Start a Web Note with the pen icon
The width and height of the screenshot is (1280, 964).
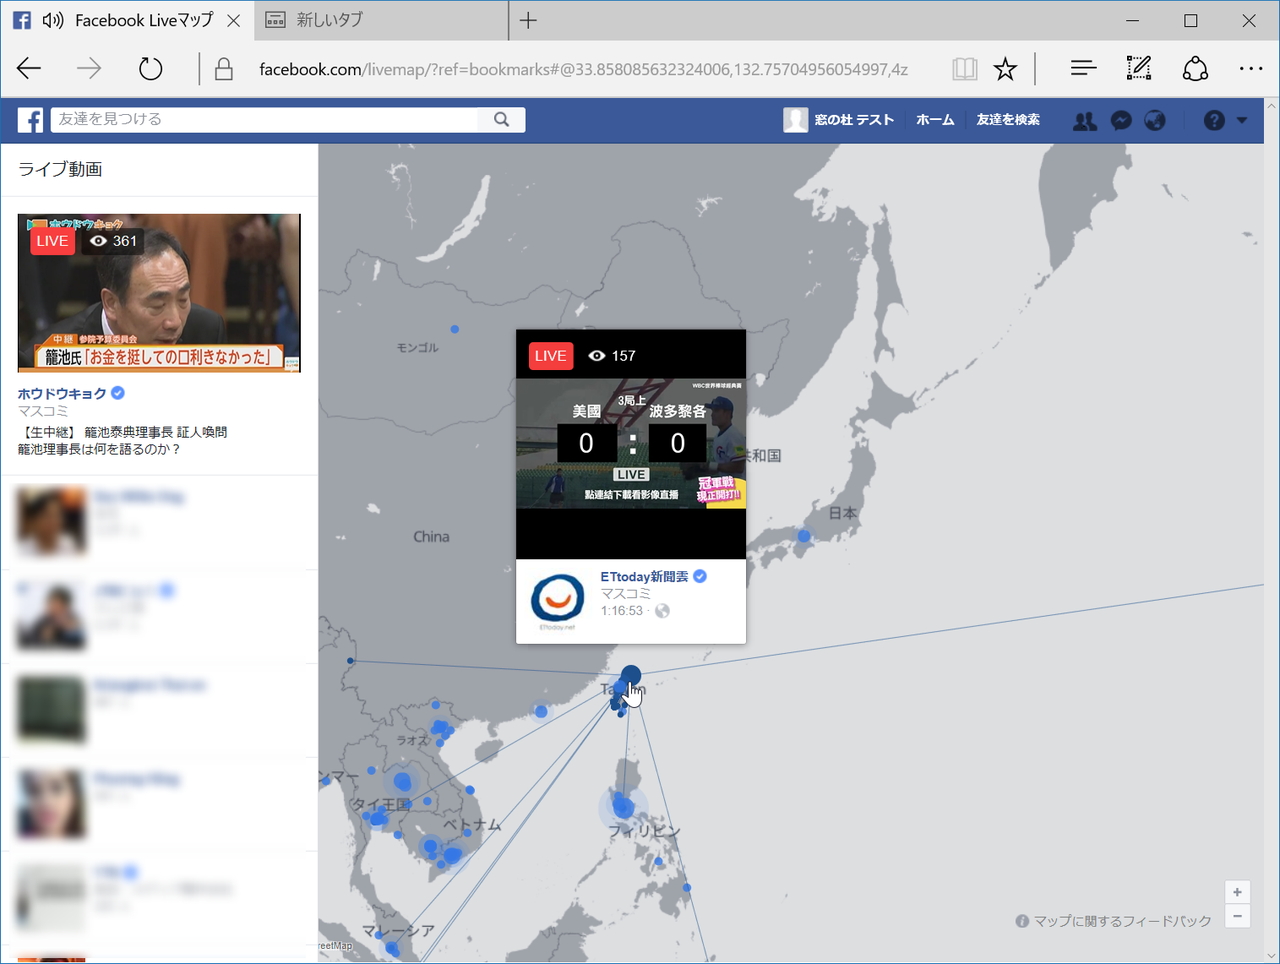pyautogui.click(x=1138, y=68)
